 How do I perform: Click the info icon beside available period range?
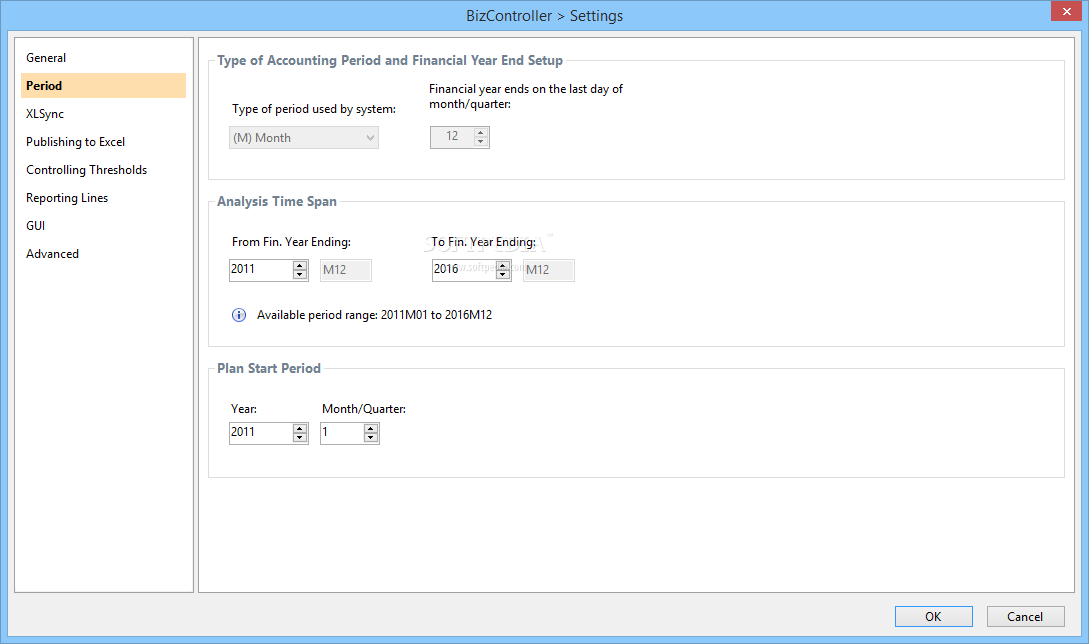click(238, 315)
